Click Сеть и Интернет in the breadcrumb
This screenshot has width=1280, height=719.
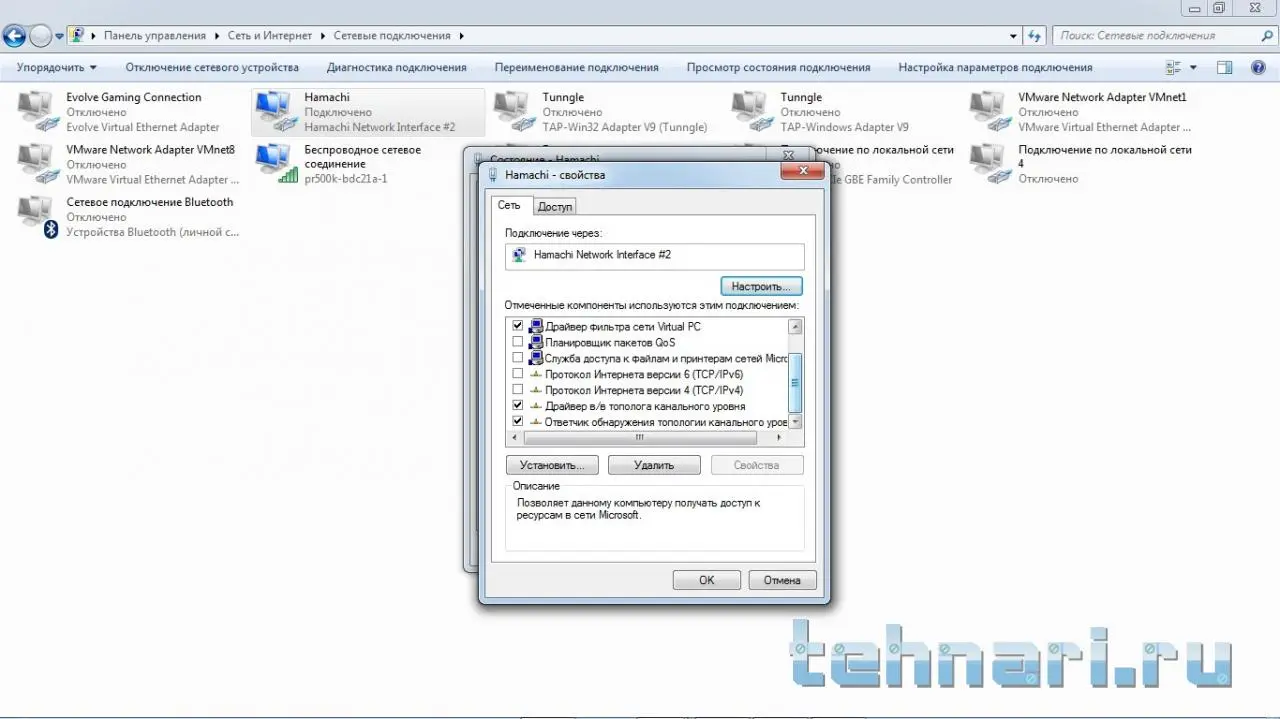270,36
